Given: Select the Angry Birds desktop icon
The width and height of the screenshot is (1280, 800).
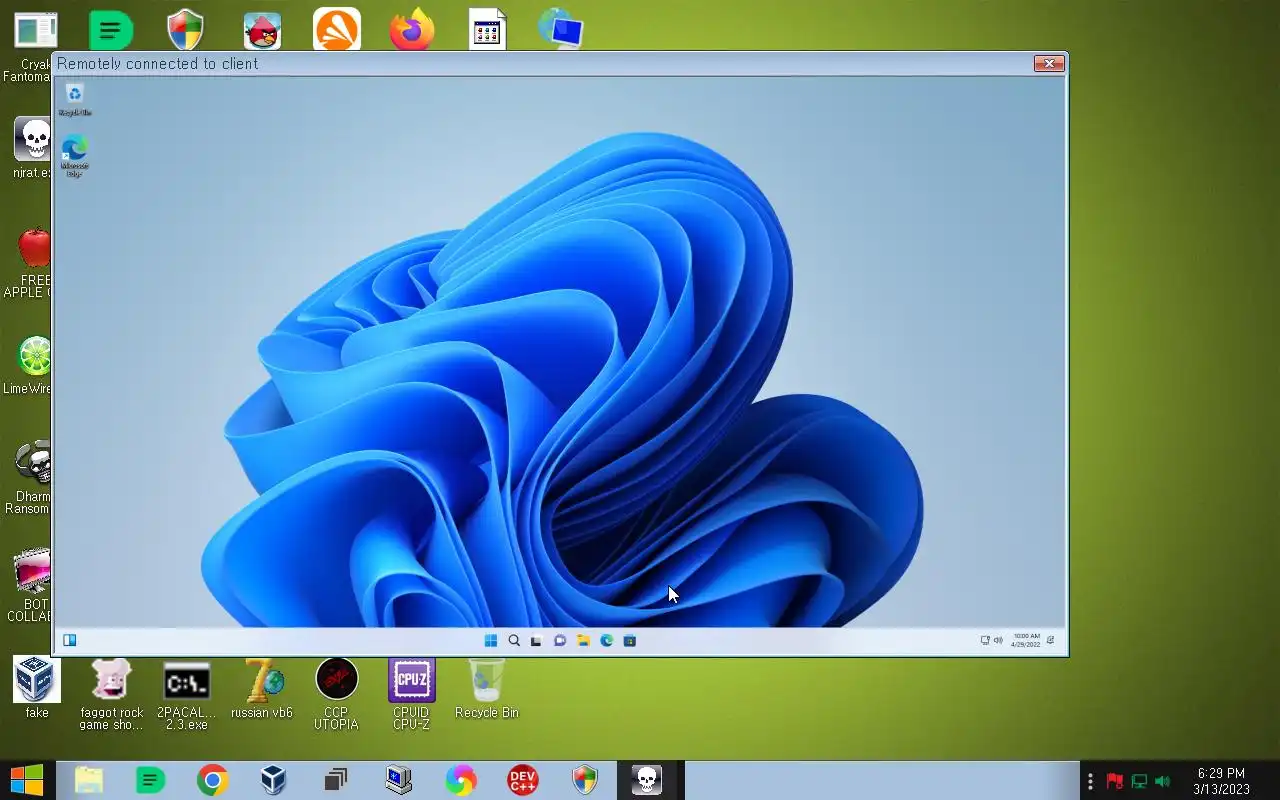Looking at the screenshot, I should (x=262, y=30).
